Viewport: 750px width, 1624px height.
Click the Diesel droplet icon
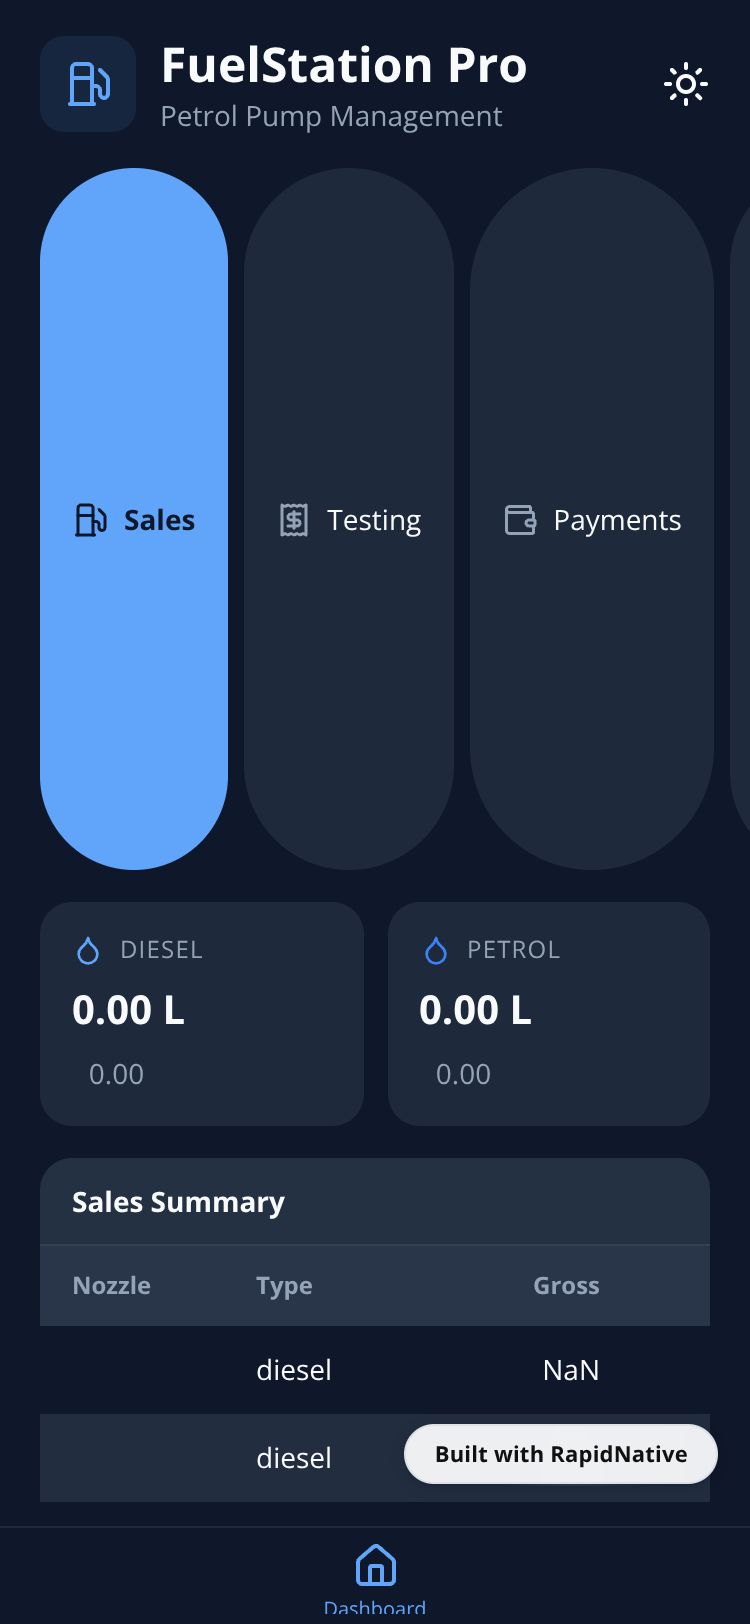click(x=88, y=951)
